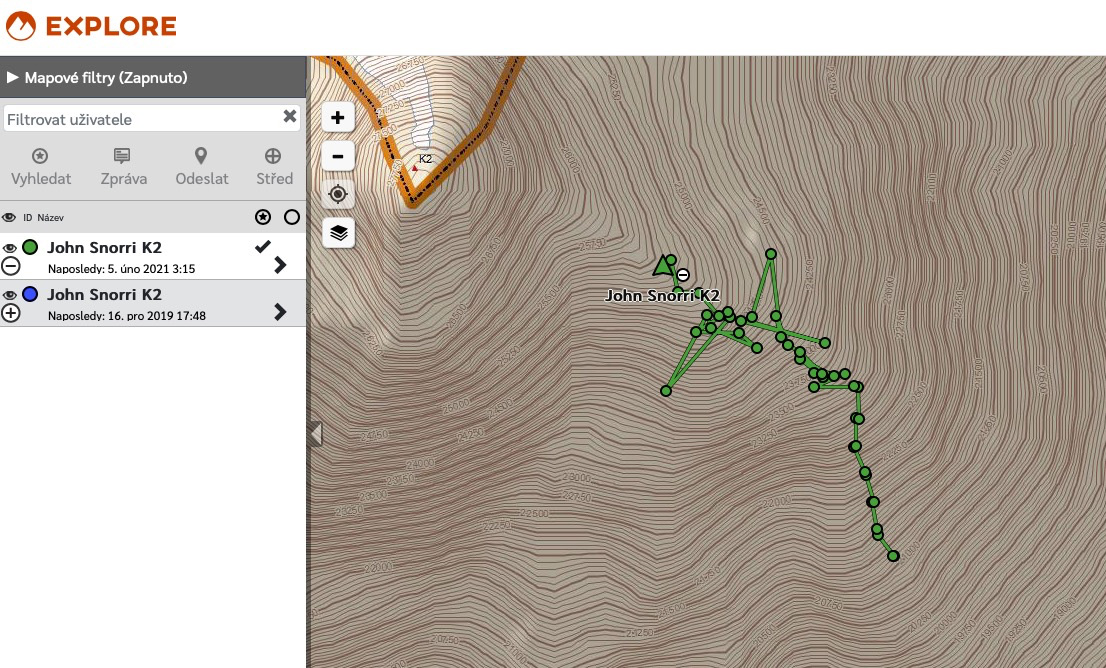Click the ID column header
This screenshot has height=668, width=1106.
(28, 217)
